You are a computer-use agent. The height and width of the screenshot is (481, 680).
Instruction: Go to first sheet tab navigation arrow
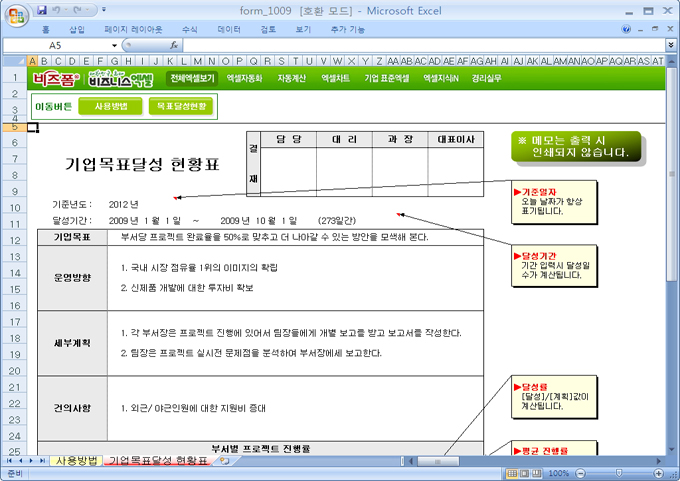tap(9, 461)
